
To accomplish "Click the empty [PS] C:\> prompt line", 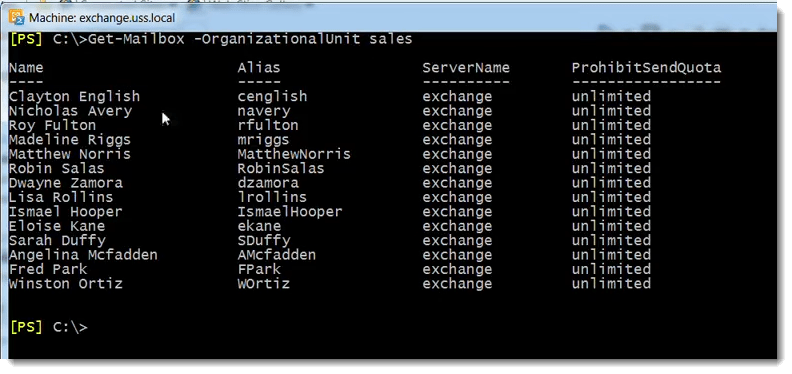I will pos(48,328).
